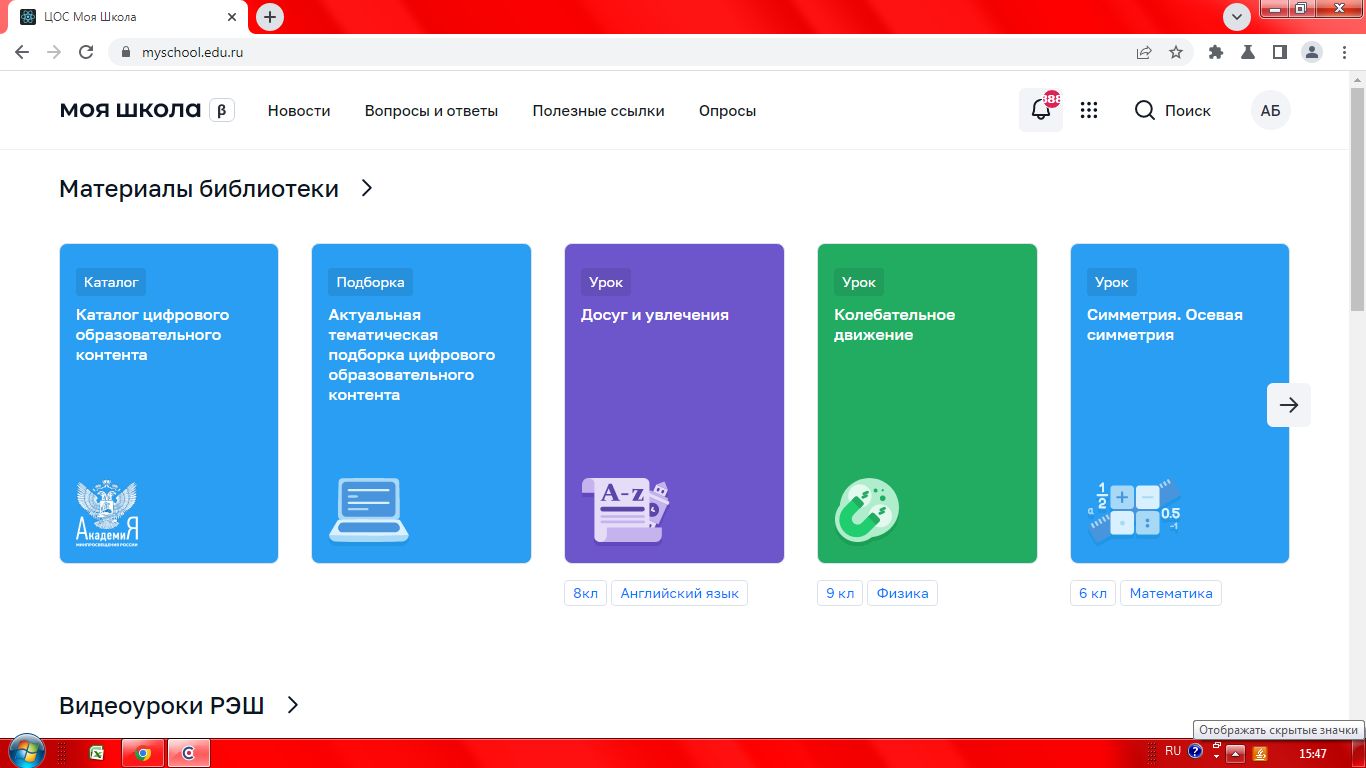The height and width of the screenshot is (768, 1366).
Task: Click the magnet icon on green card
Action: pos(867,510)
